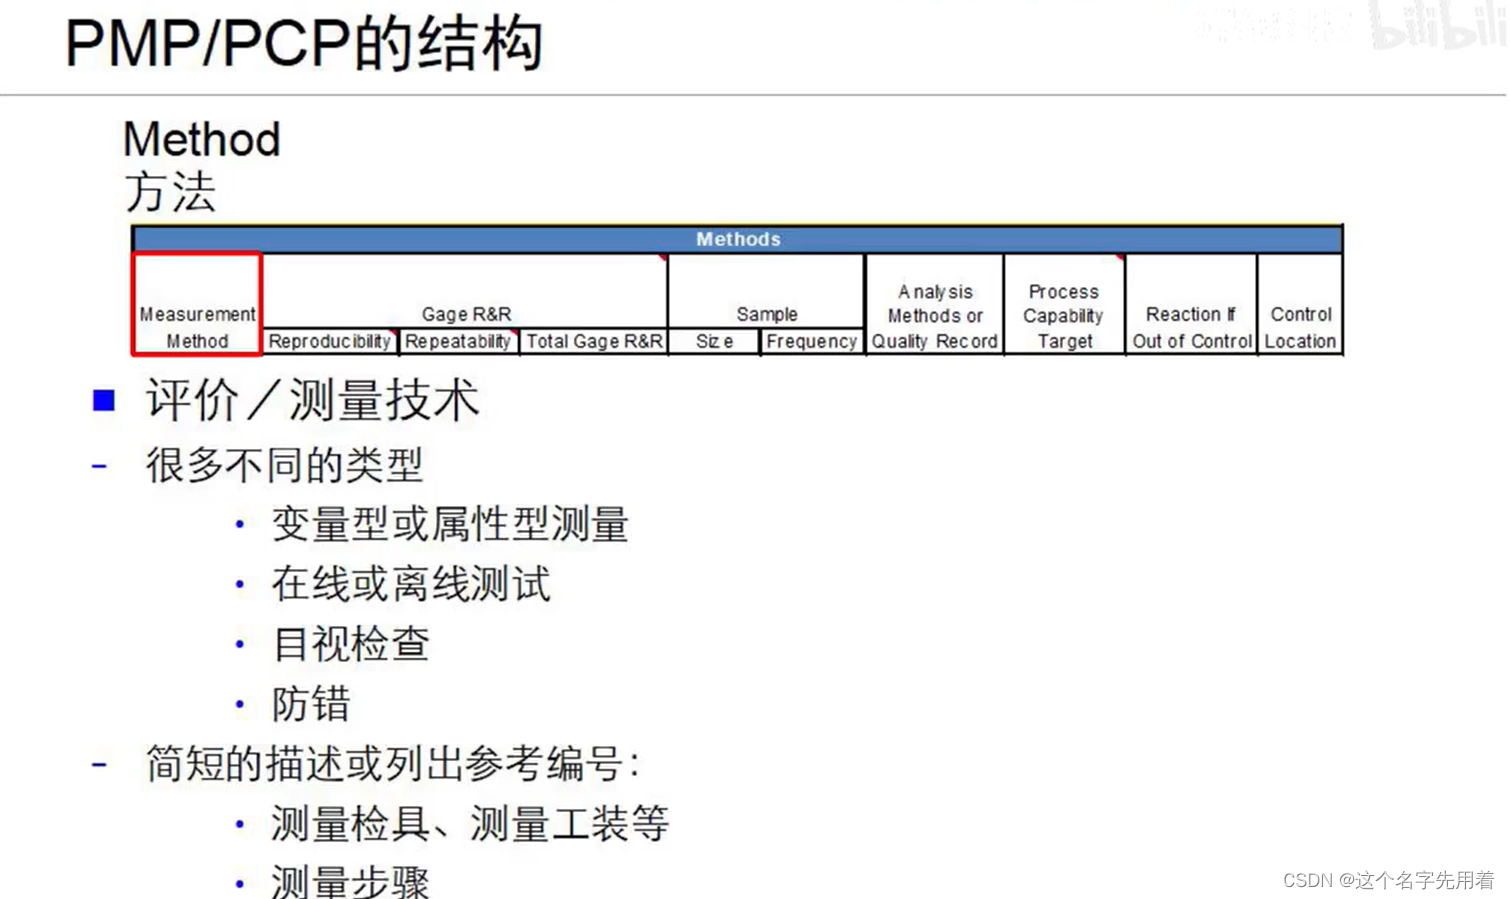Screen dimensions: 1510x899
Task: Click the bullet dot beside 目视检查
Action: click(240, 643)
